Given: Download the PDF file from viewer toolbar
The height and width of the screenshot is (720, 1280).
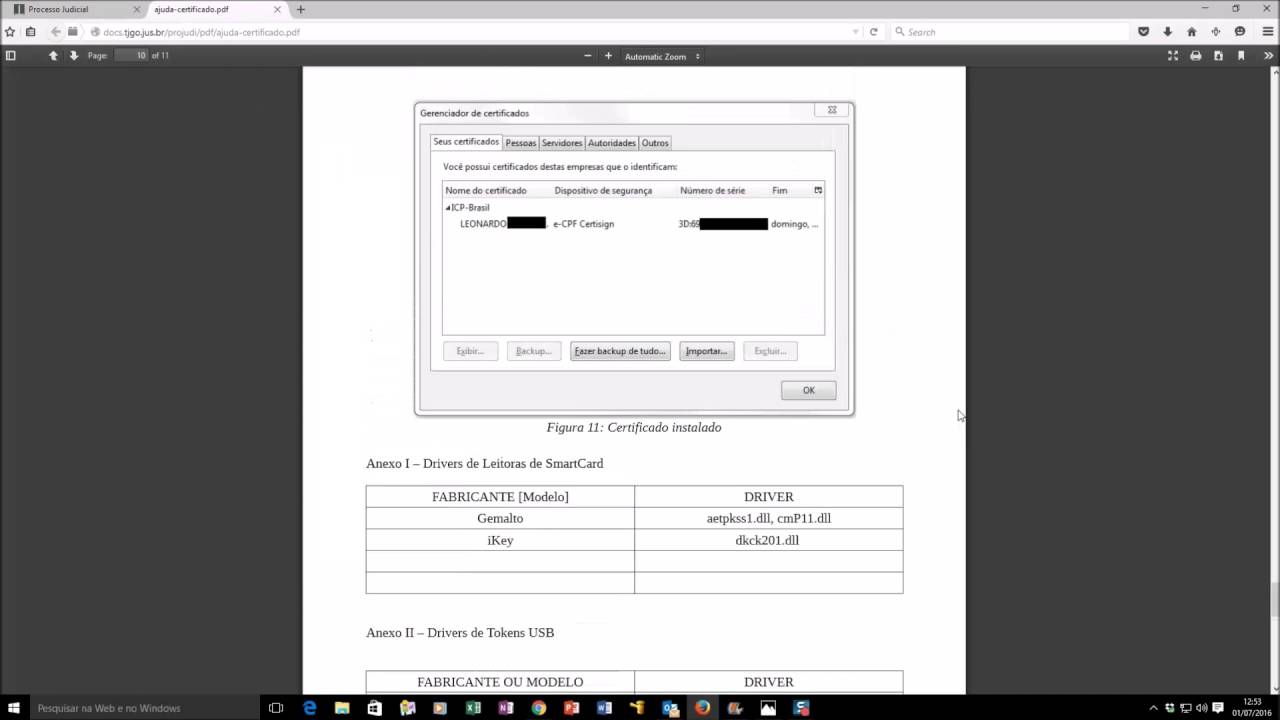Looking at the screenshot, I should click(1218, 56).
